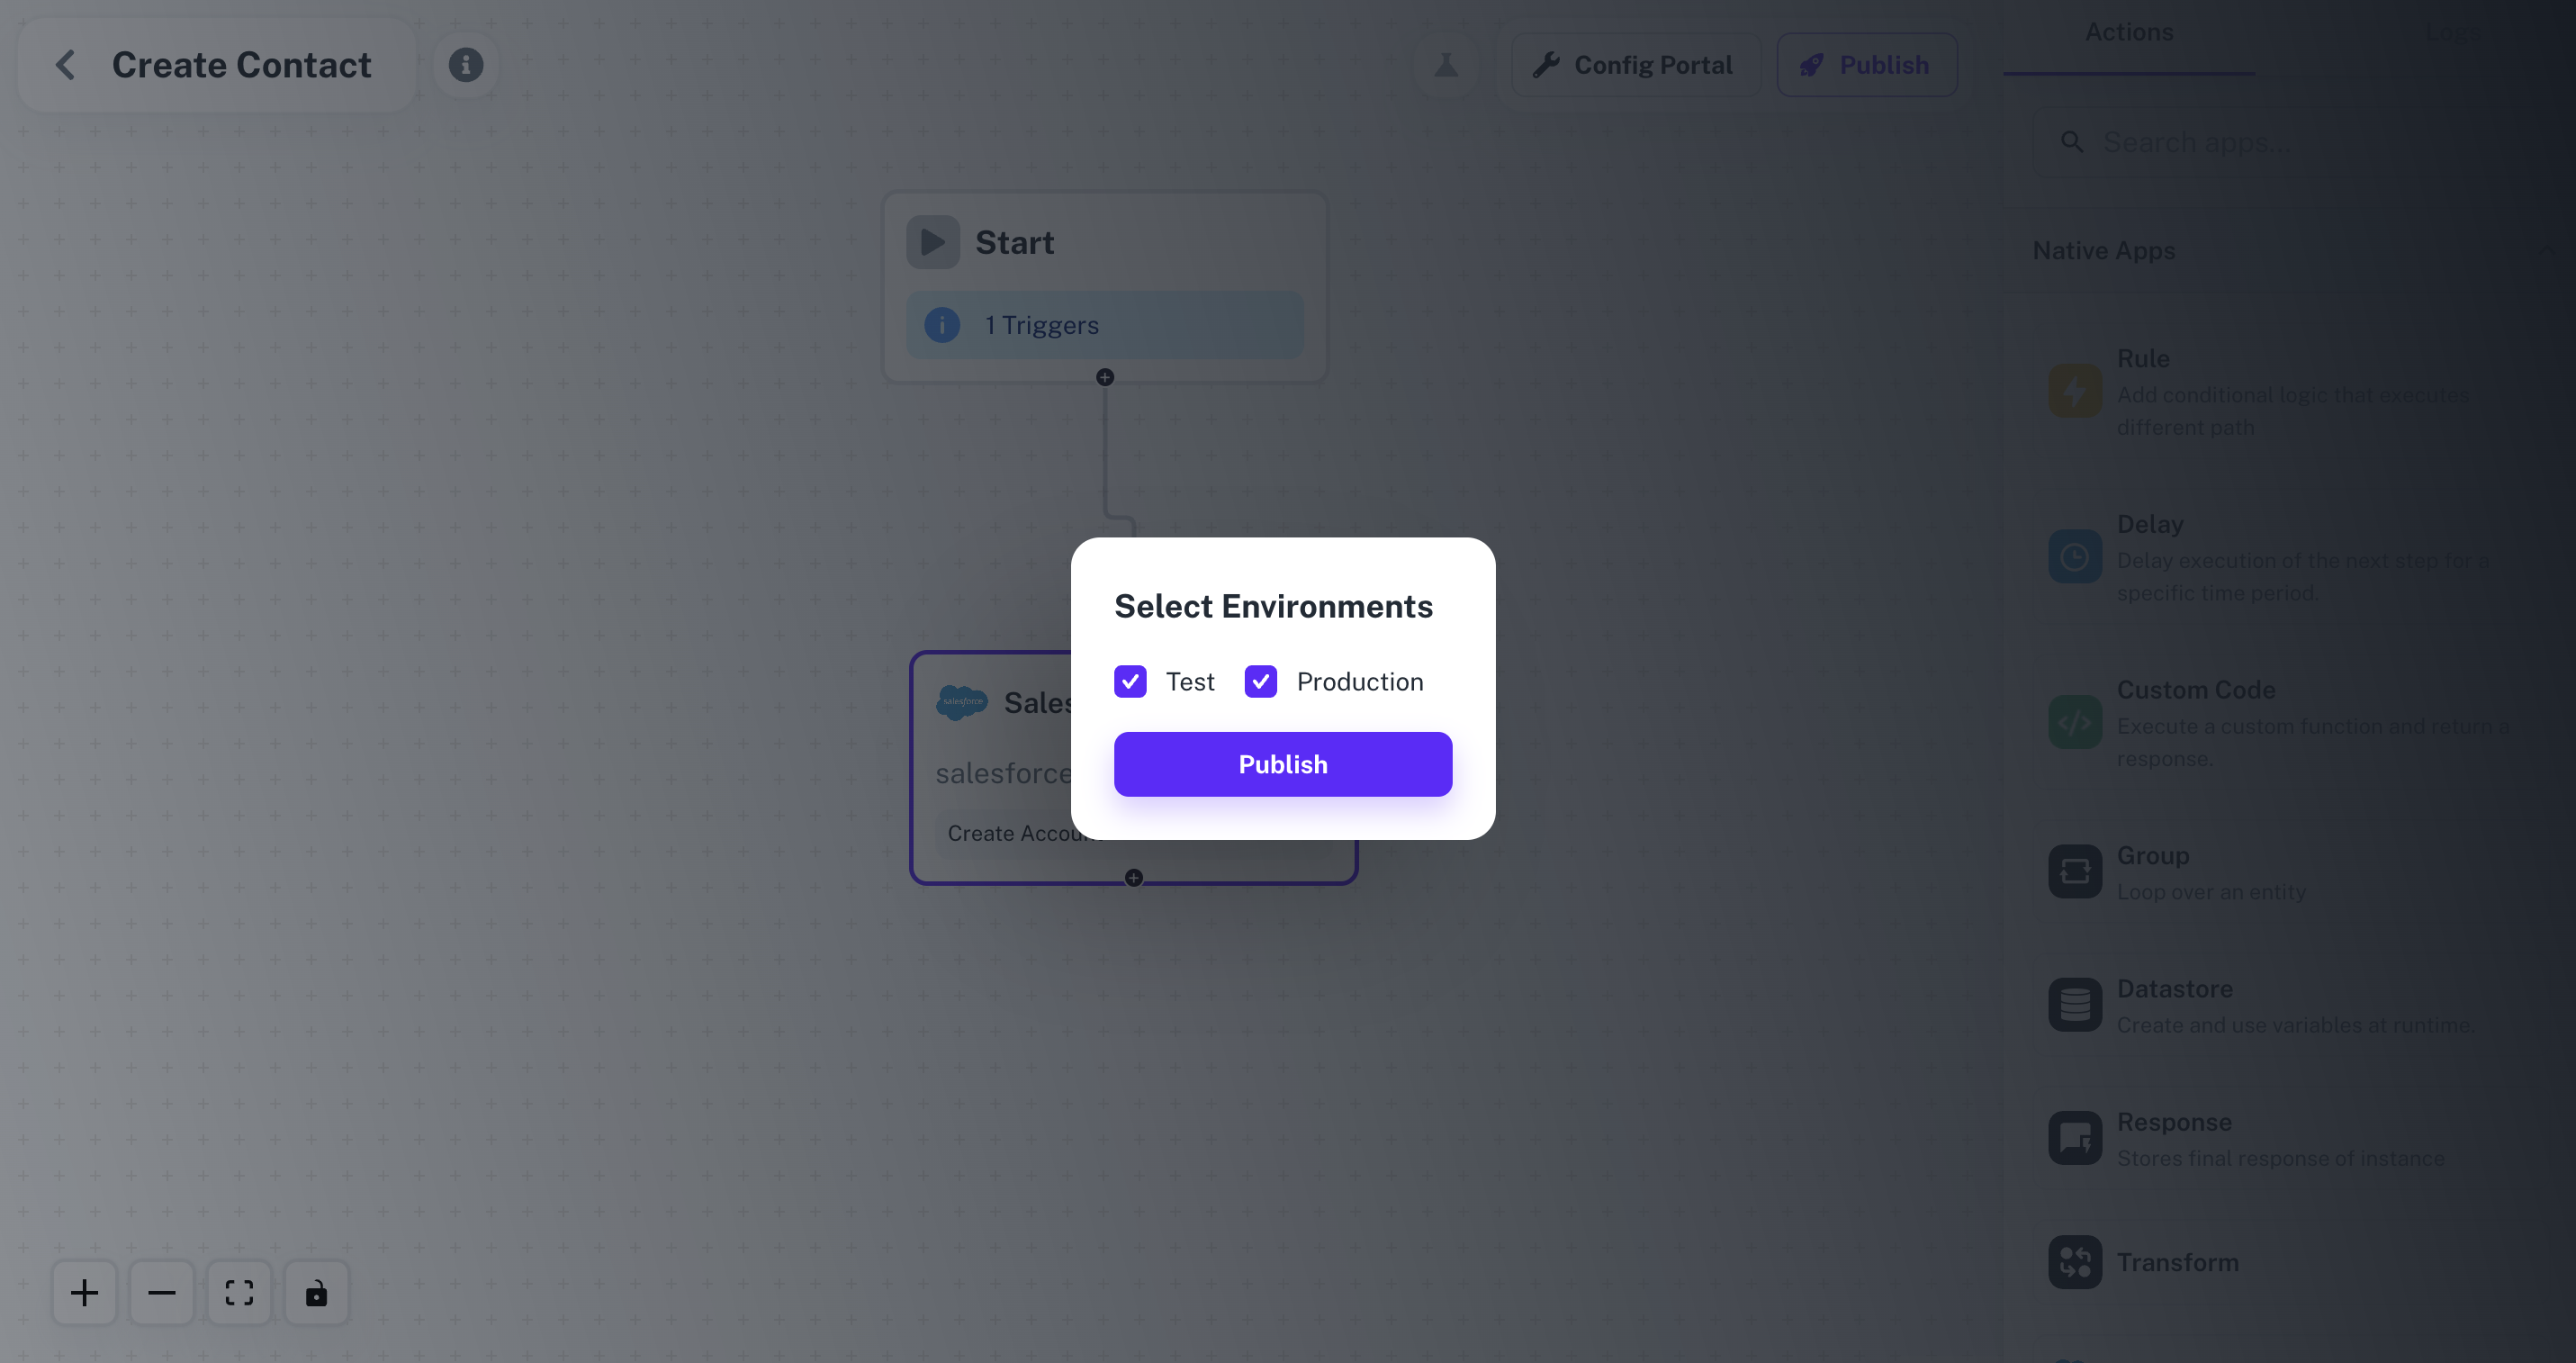The height and width of the screenshot is (1363, 2576).
Task: Uncheck the Test environment checkbox
Action: pyautogui.click(x=1130, y=681)
